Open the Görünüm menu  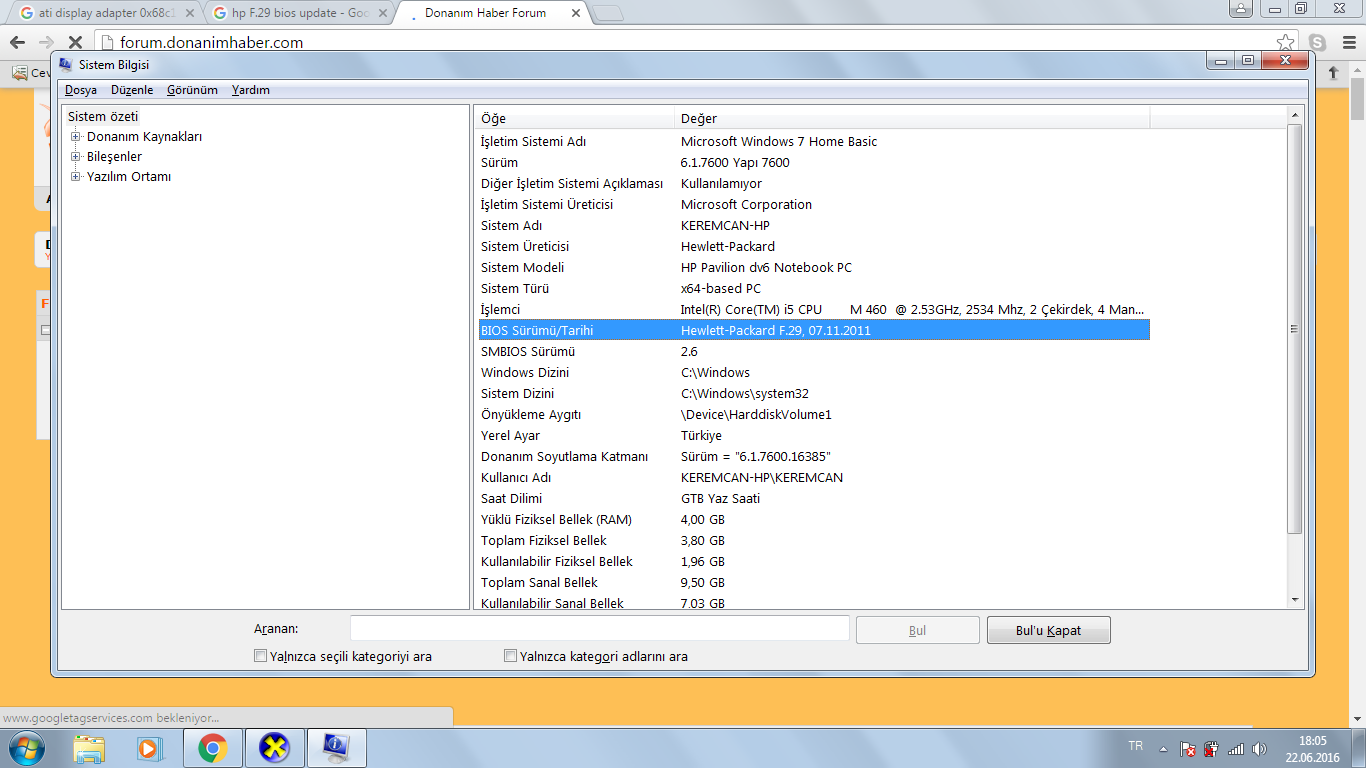click(192, 90)
